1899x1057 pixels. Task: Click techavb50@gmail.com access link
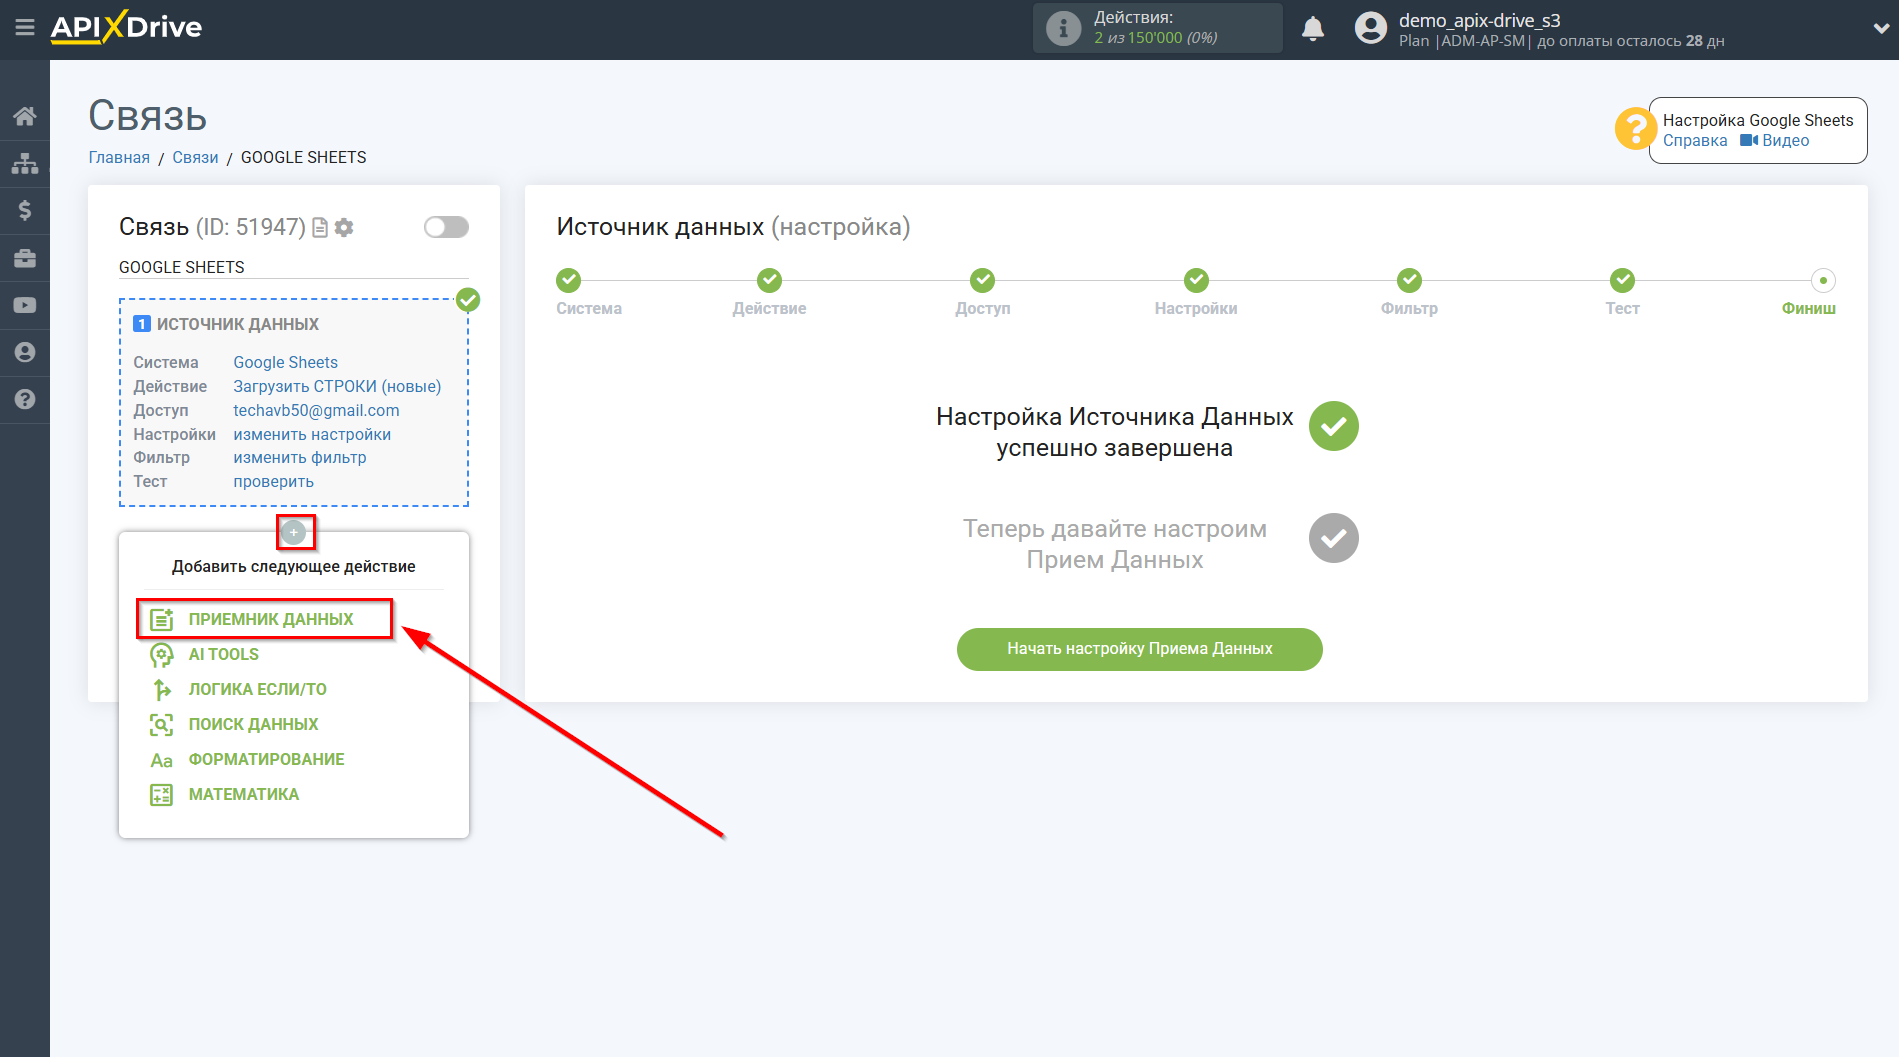tap(316, 410)
